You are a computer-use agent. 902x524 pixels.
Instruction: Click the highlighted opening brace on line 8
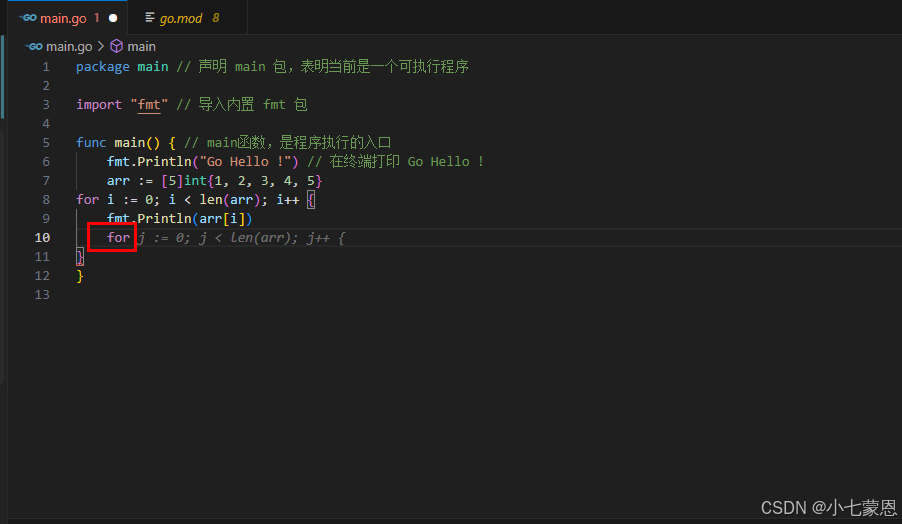tap(311, 200)
